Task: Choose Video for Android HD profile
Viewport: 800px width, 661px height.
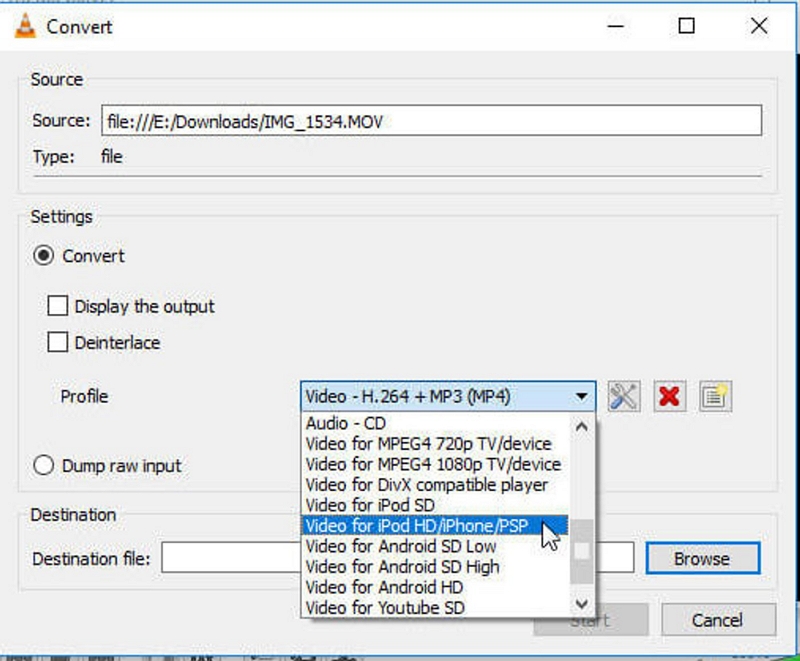Action: click(x=435, y=587)
